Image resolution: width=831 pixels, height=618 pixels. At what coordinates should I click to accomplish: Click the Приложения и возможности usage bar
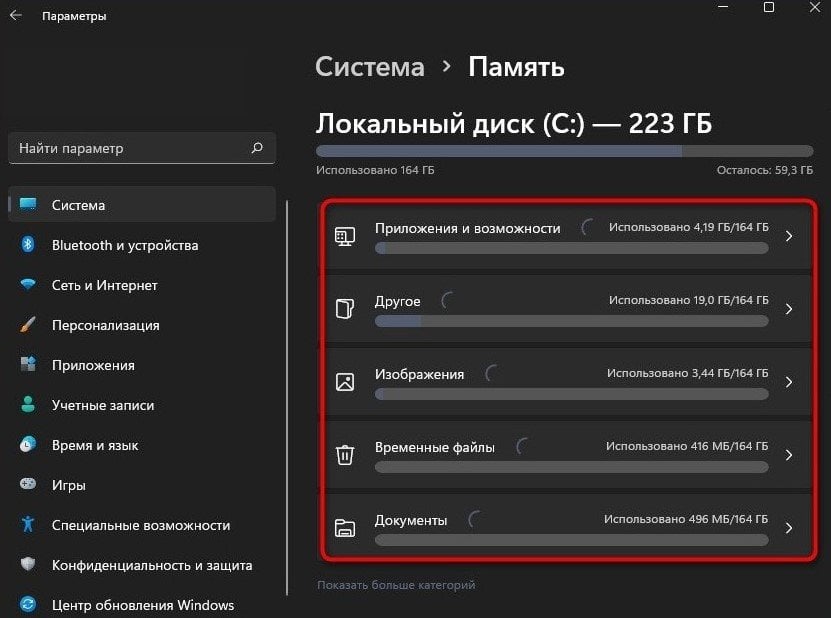[x=571, y=248]
